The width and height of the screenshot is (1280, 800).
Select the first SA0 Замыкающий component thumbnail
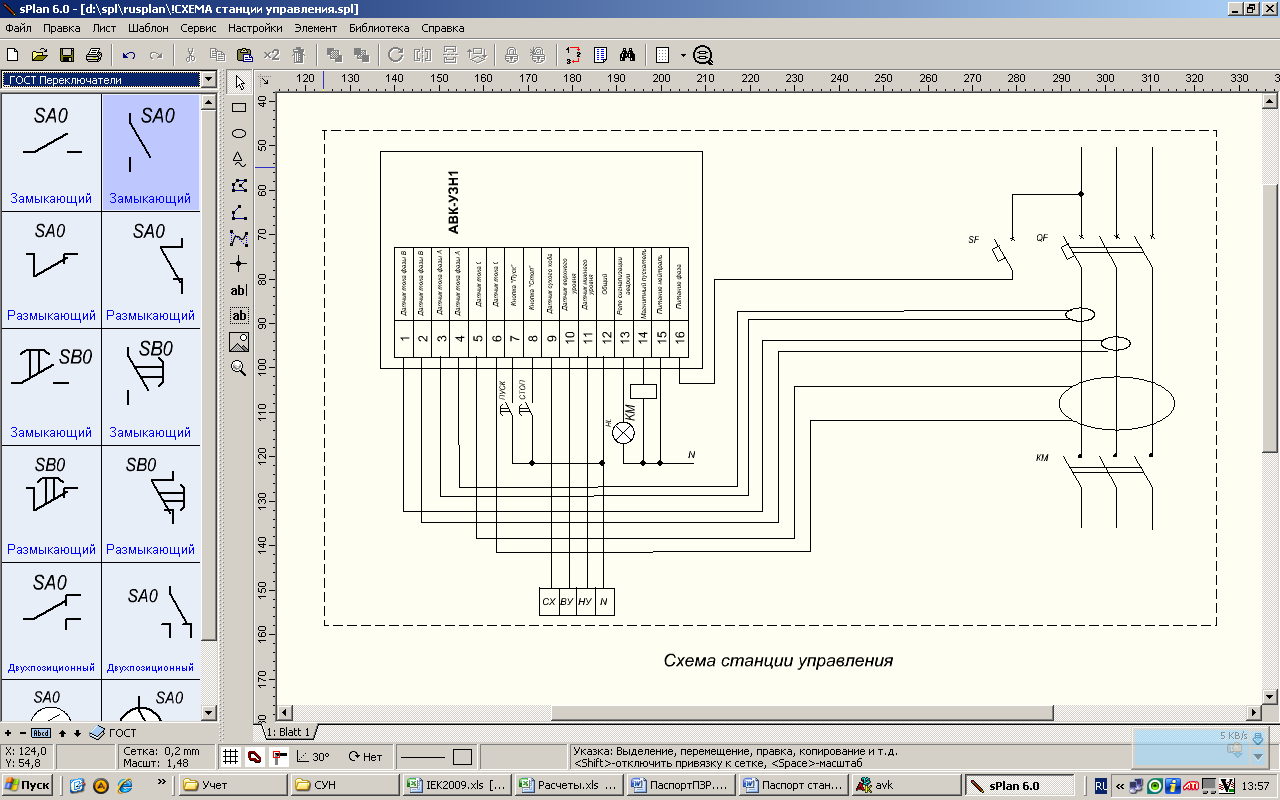tap(51, 152)
